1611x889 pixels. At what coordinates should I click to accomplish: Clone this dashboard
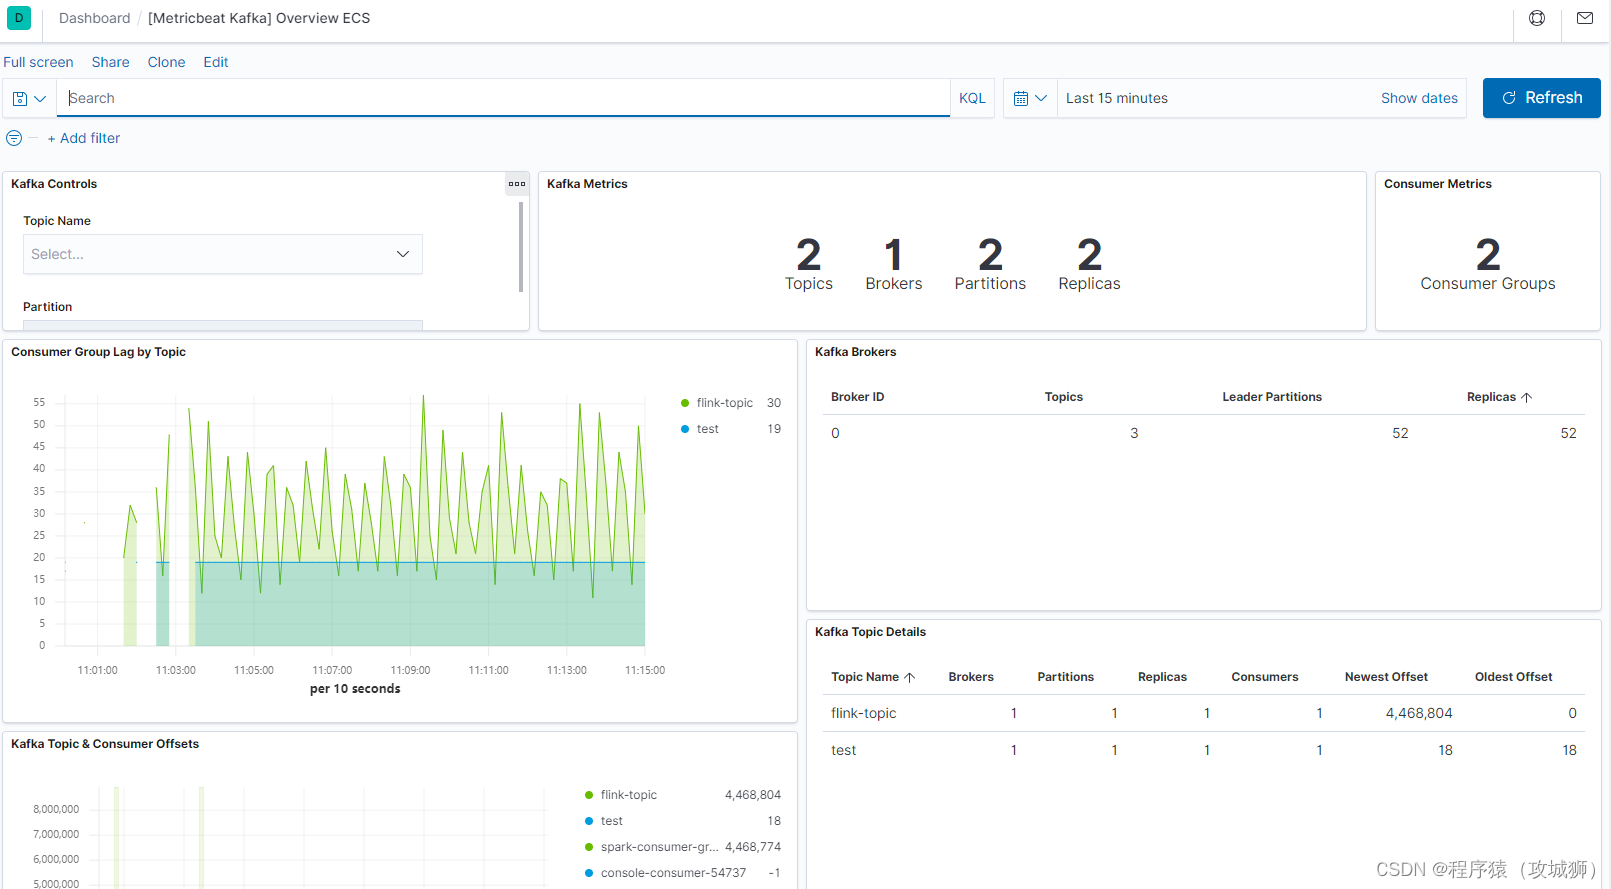(x=166, y=62)
